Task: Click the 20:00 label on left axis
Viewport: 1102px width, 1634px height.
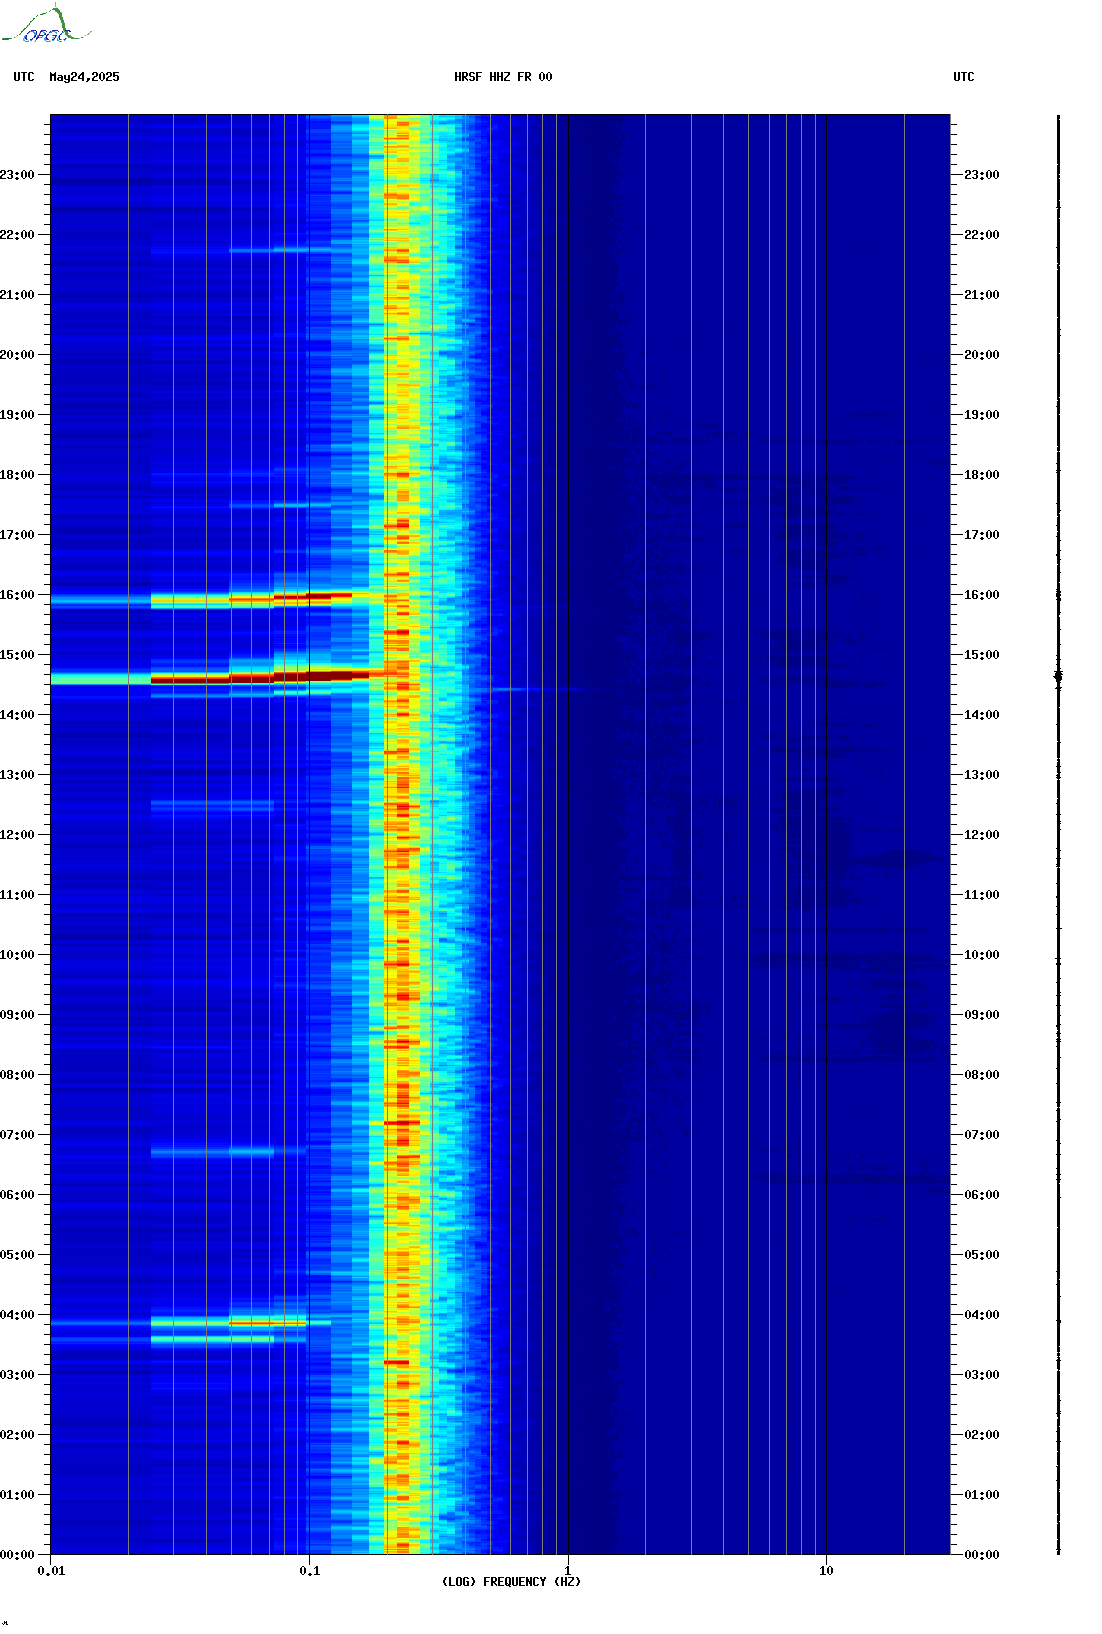Action: coord(17,355)
